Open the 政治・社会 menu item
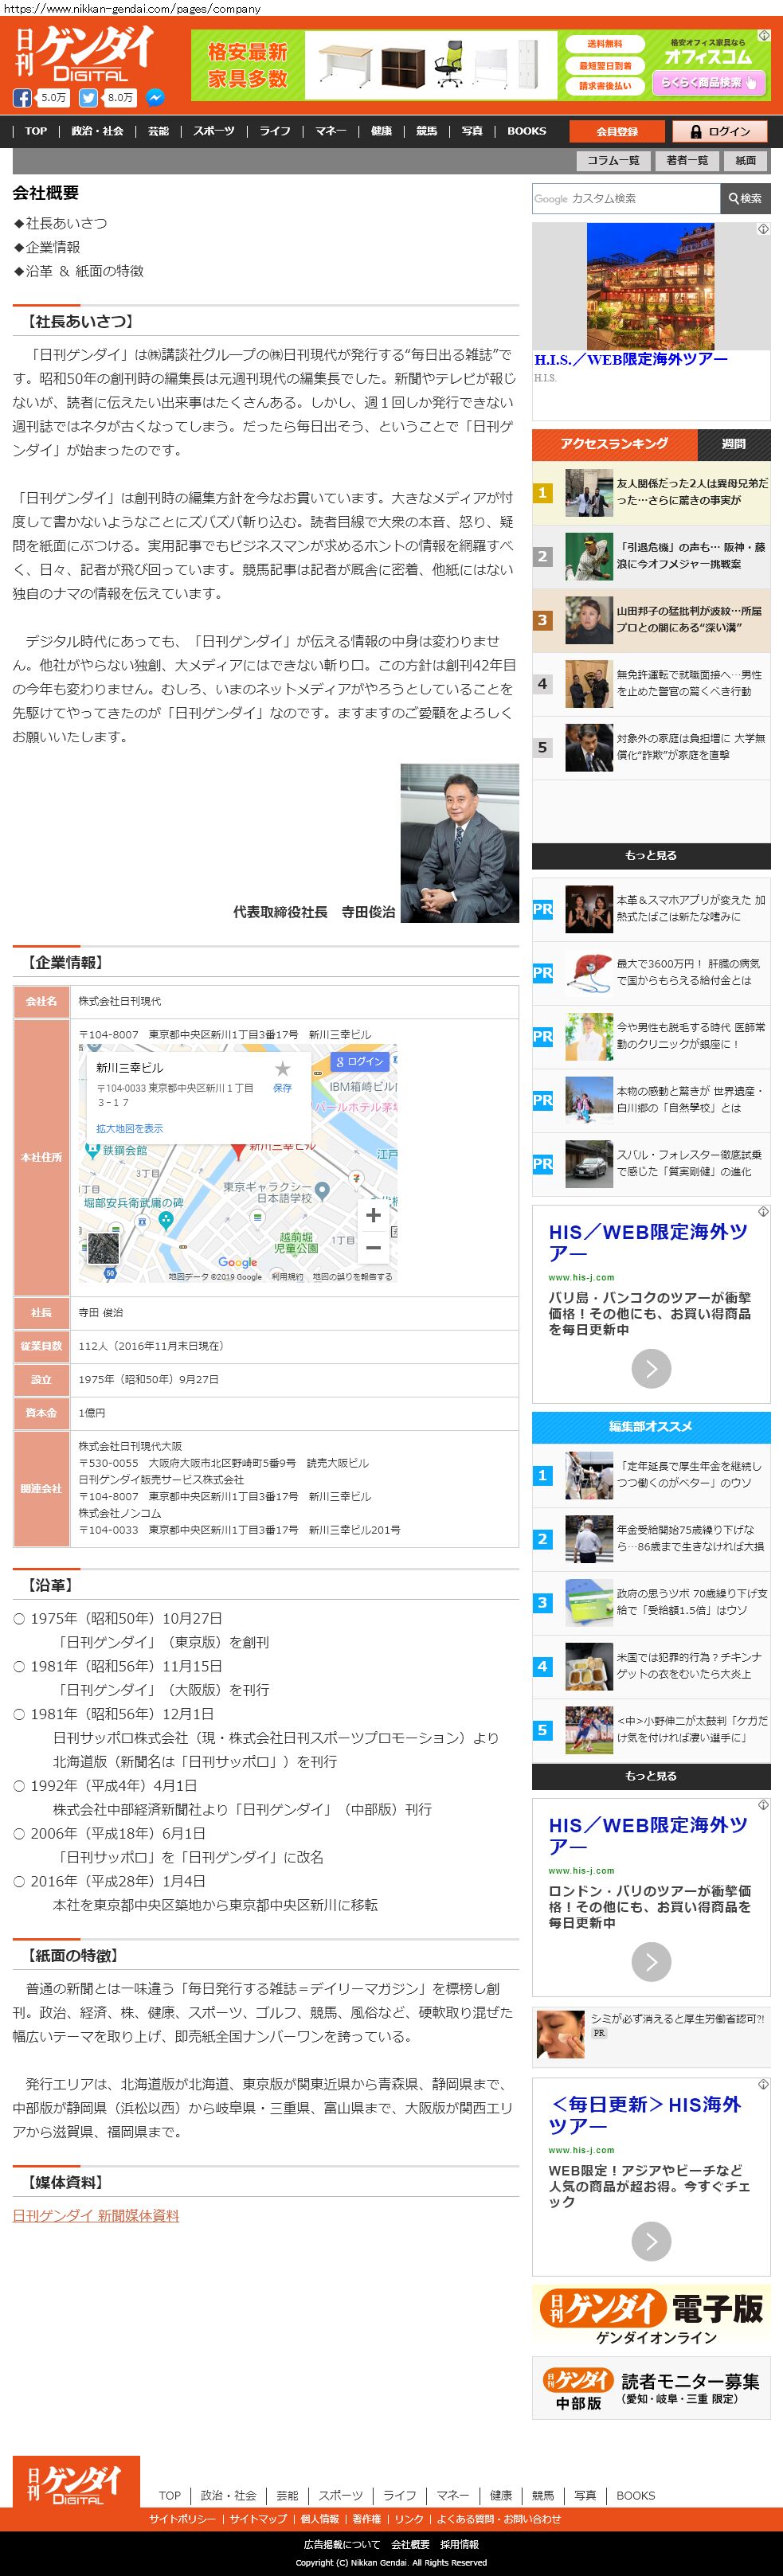This screenshot has height=2576, width=783. coord(97,131)
